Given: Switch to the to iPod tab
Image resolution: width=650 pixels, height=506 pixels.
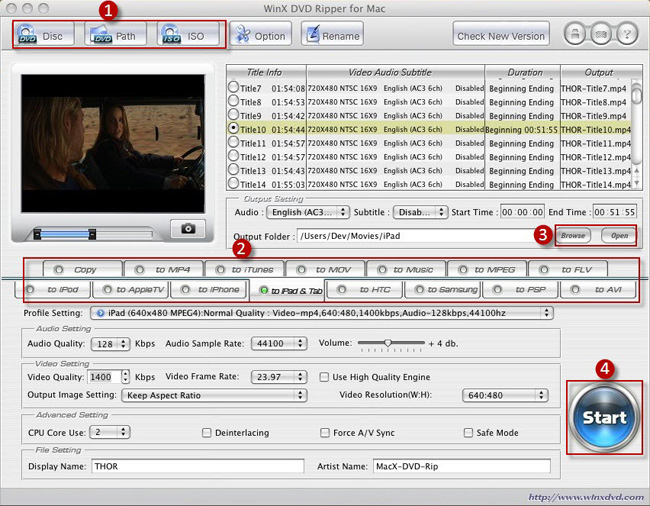Looking at the screenshot, I should point(53,289).
